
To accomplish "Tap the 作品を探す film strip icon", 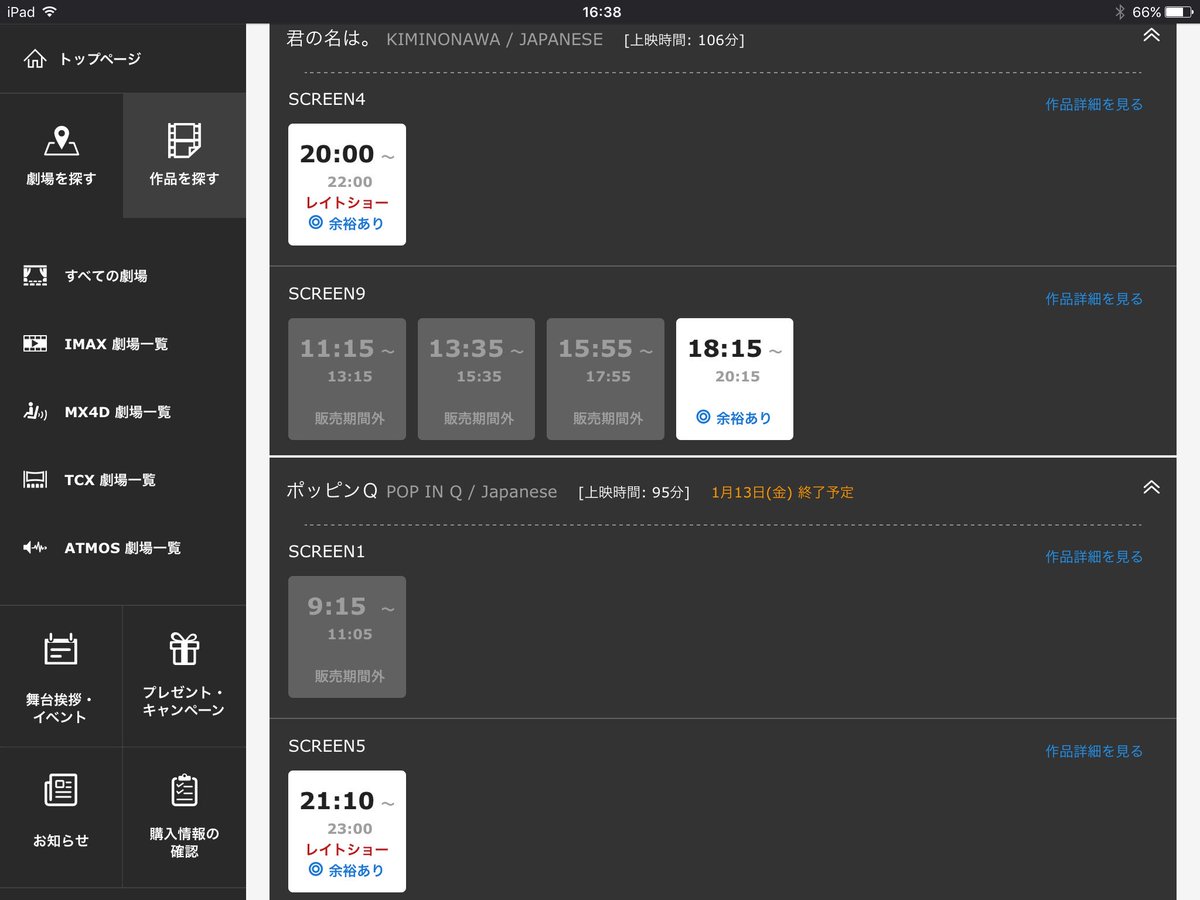I will 184,141.
